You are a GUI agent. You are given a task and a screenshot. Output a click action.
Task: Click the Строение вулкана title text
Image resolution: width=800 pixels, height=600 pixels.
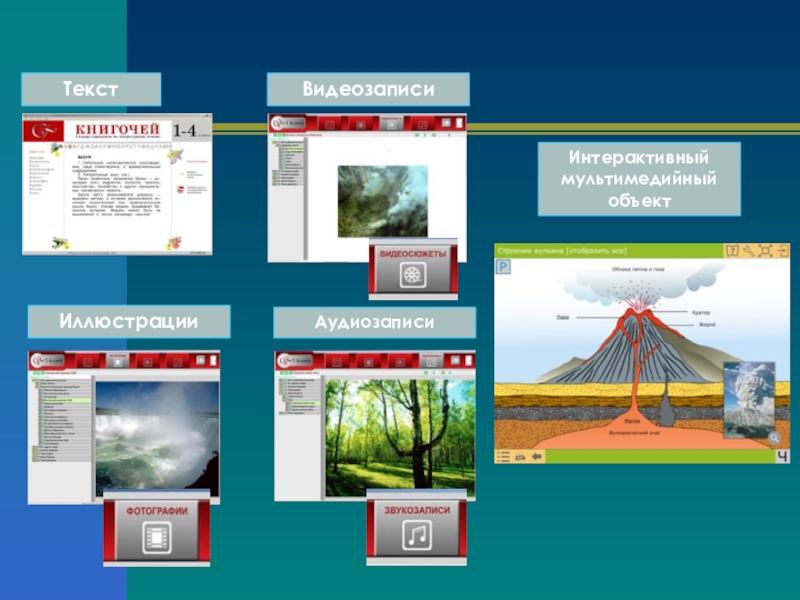562,251
